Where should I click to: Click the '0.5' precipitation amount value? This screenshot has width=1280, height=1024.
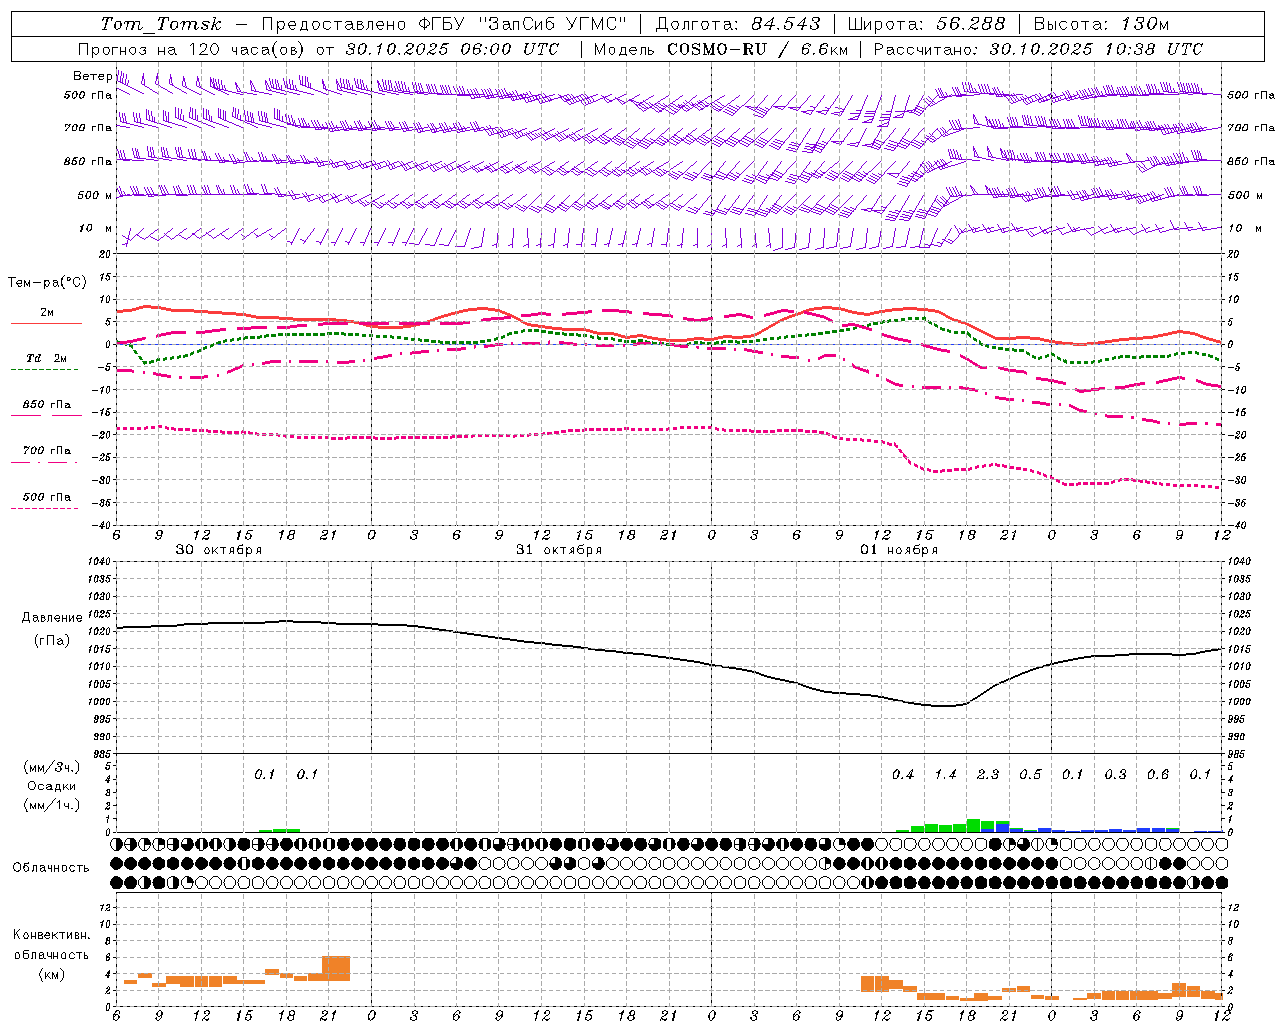(1030, 774)
